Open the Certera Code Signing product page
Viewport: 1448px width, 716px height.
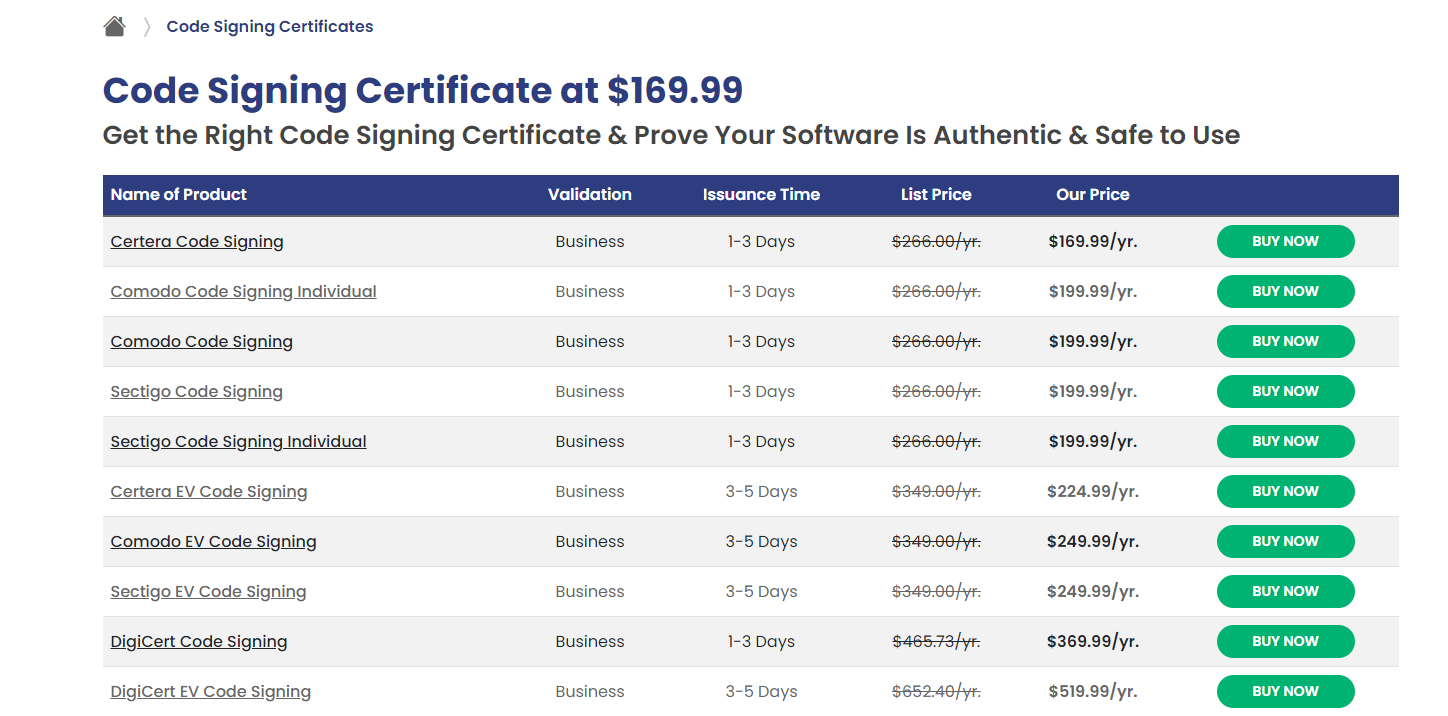(196, 241)
